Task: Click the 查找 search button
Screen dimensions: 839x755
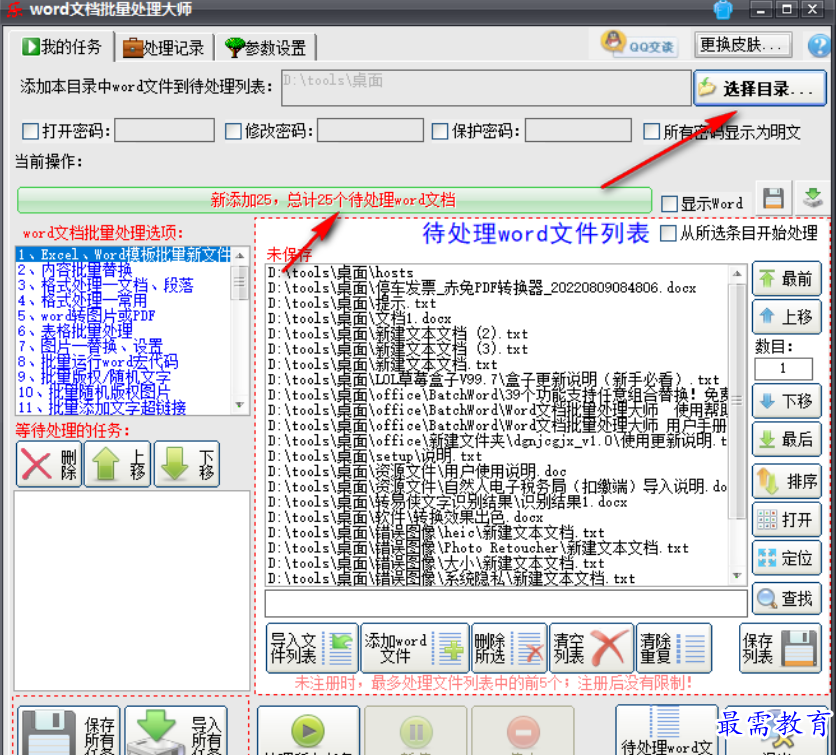Action: tap(787, 598)
